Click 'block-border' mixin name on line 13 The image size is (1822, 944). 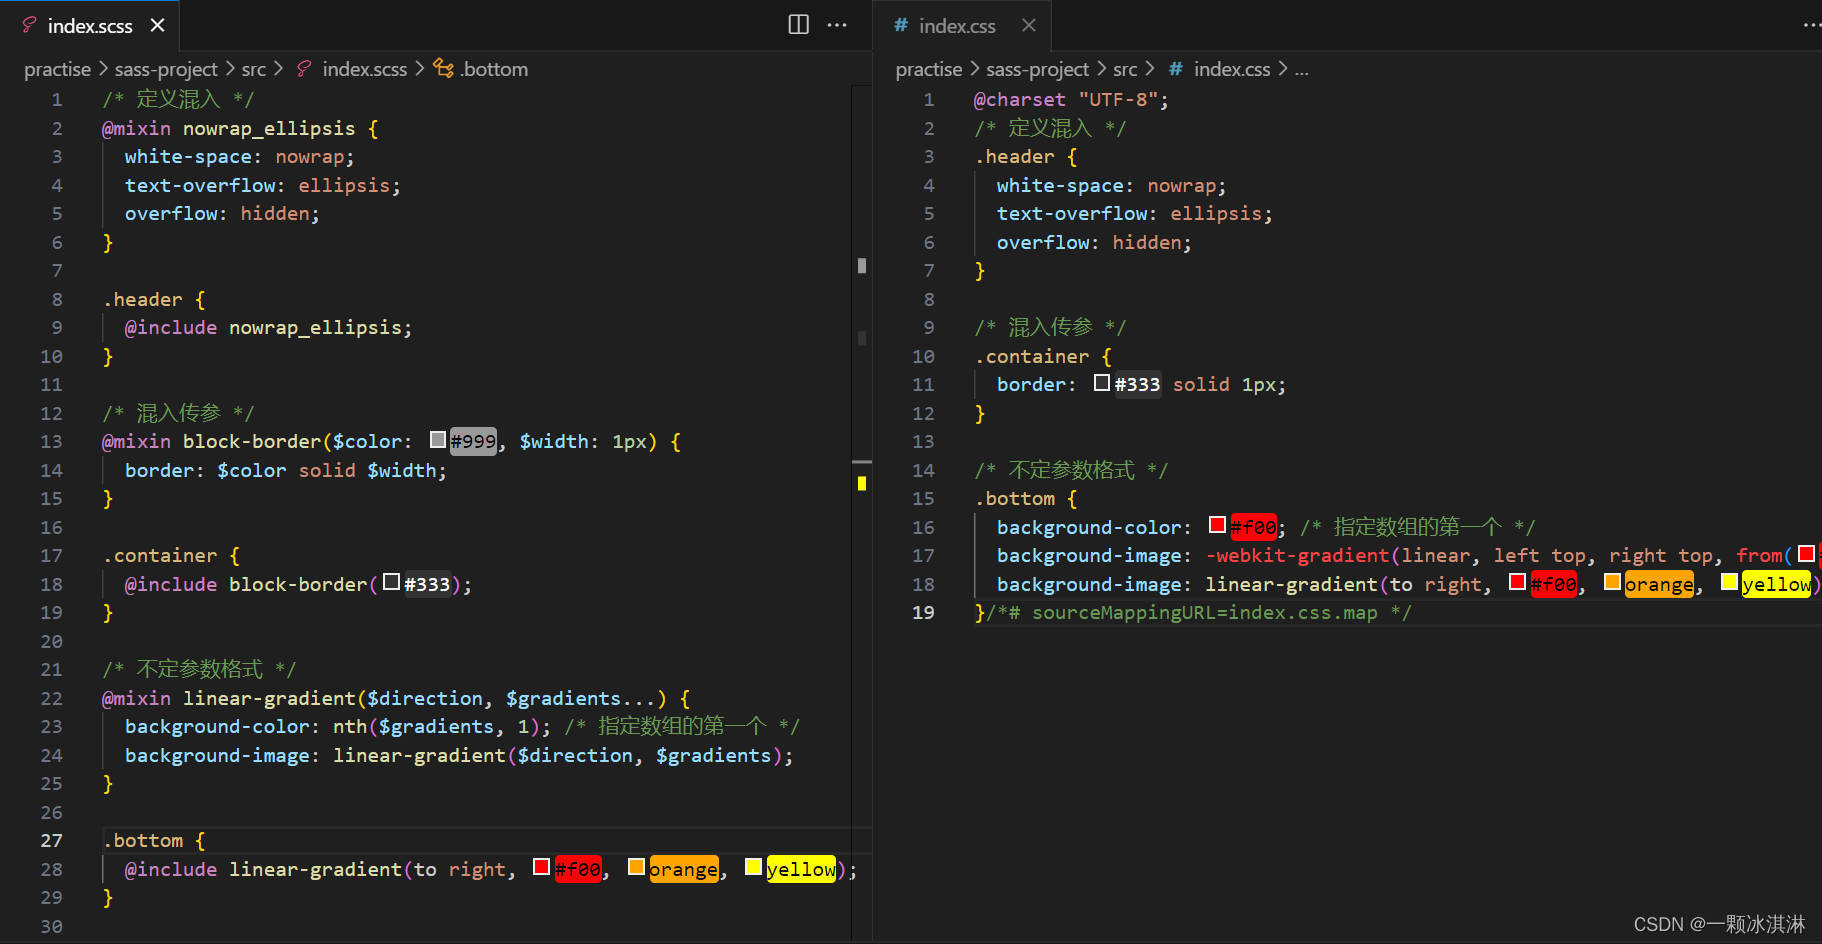252,442
